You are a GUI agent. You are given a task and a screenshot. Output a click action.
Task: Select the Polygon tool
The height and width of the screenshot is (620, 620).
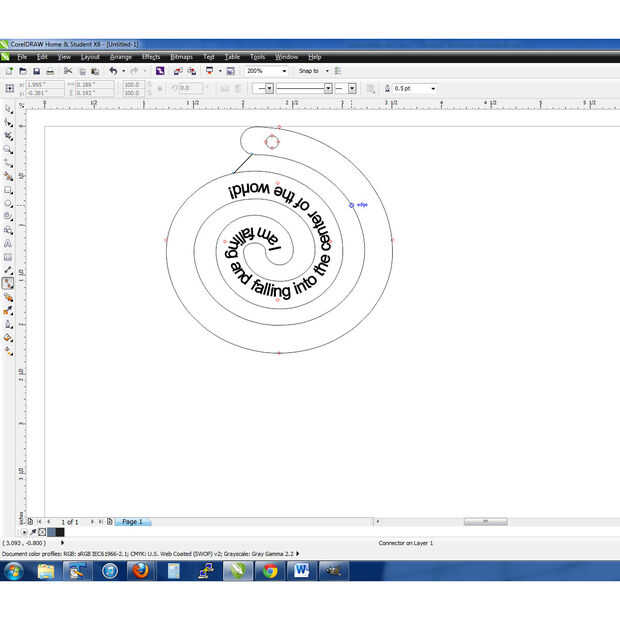click(x=8, y=217)
